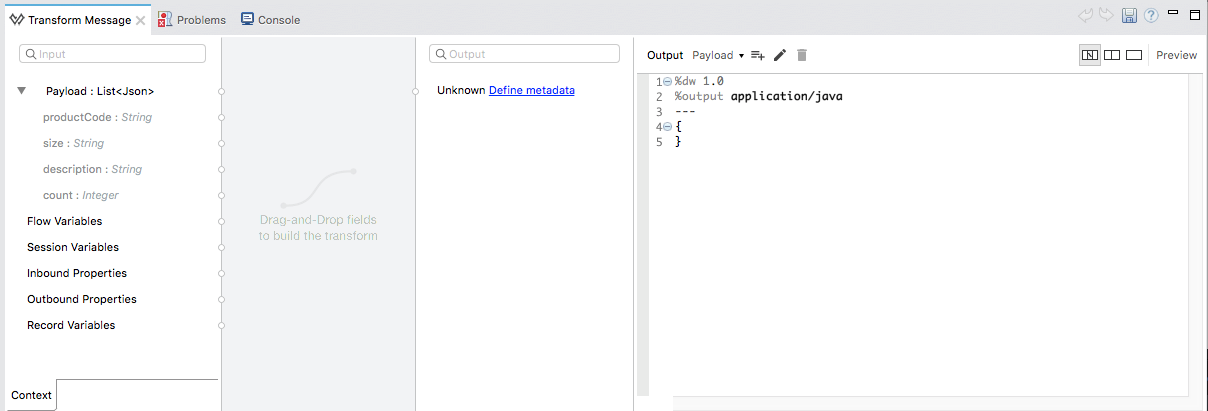
Task: Click the pencil edit target icon
Action: point(780,55)
